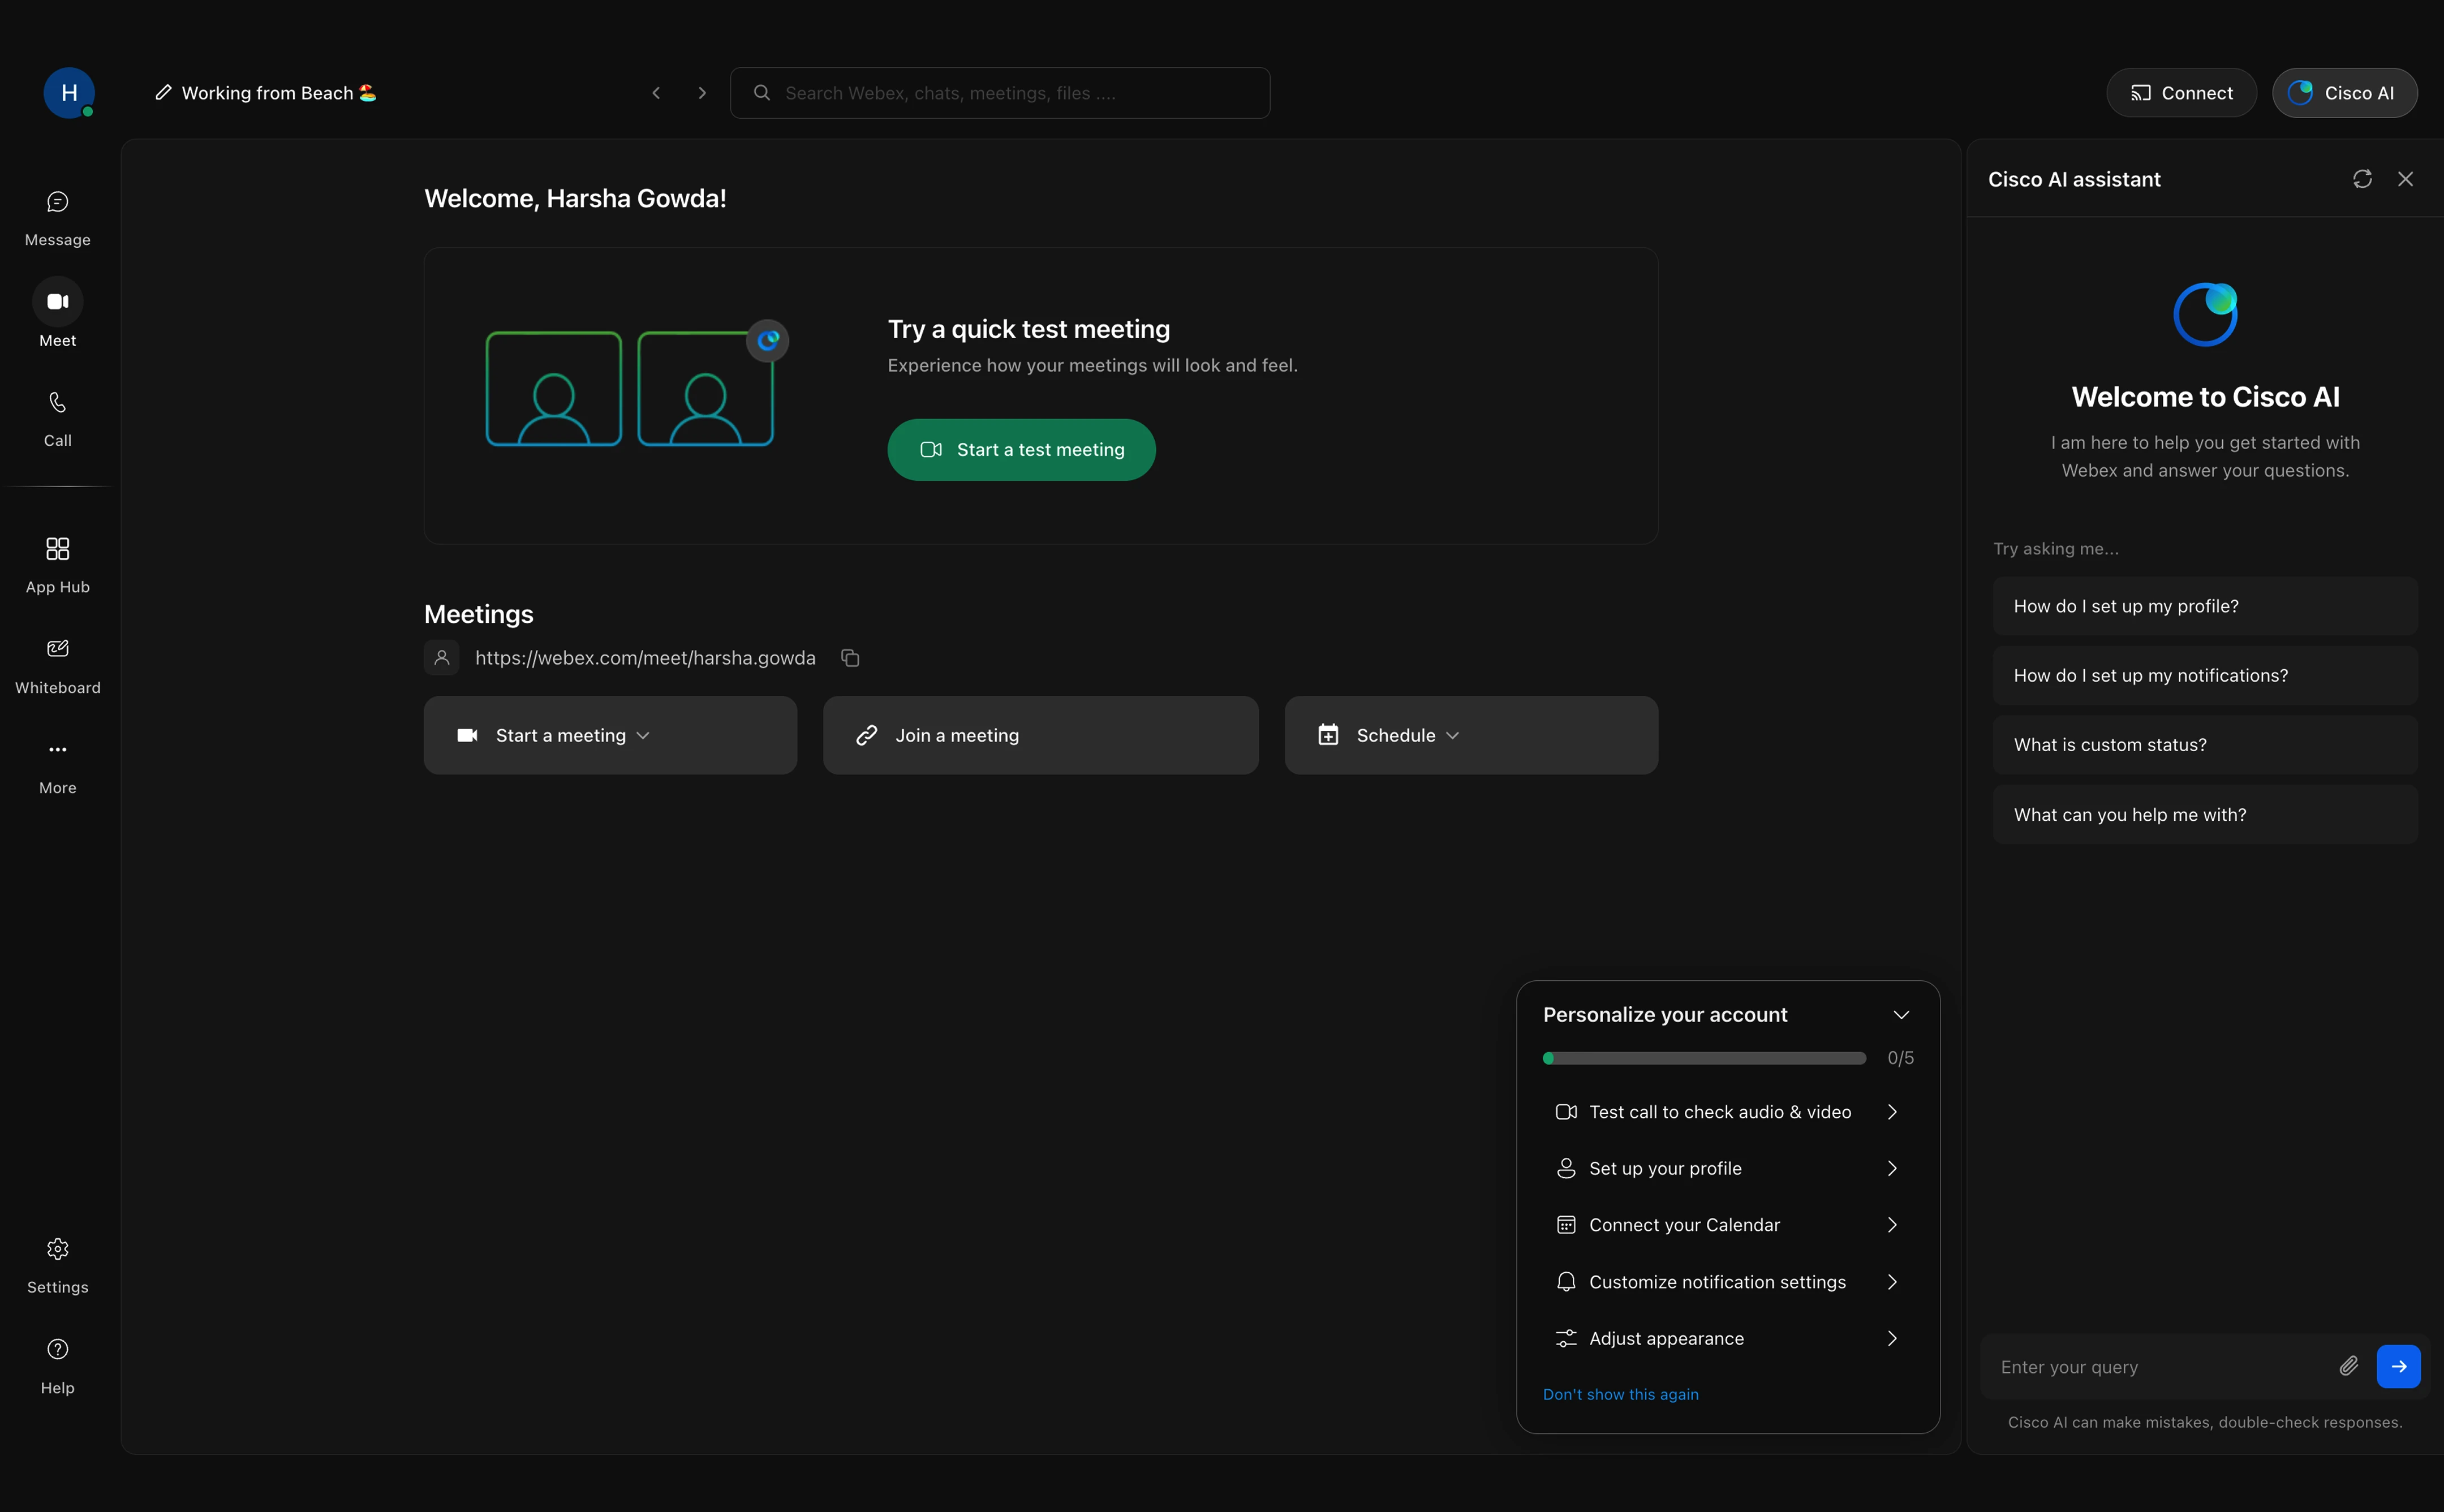
Task: Click the personalization progress bar
Action: click(x=1704, y=1058)
